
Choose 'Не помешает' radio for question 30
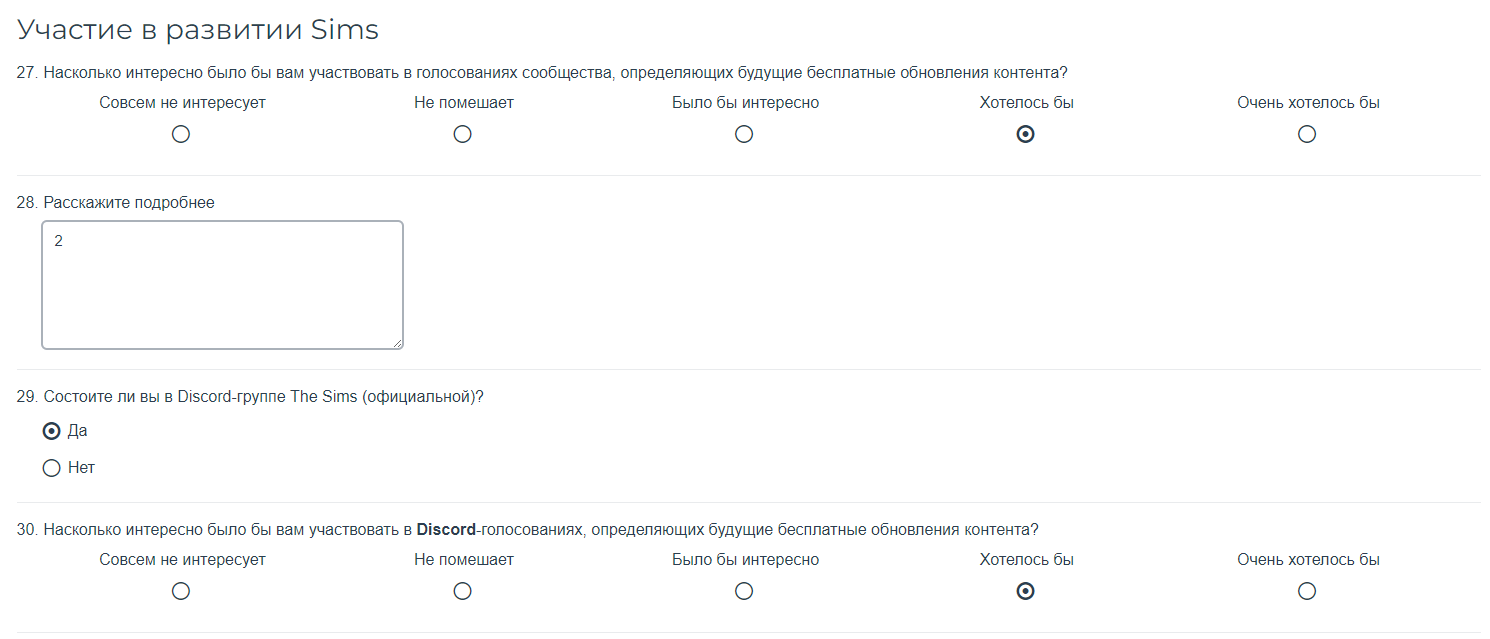click(x=462, y=591)
